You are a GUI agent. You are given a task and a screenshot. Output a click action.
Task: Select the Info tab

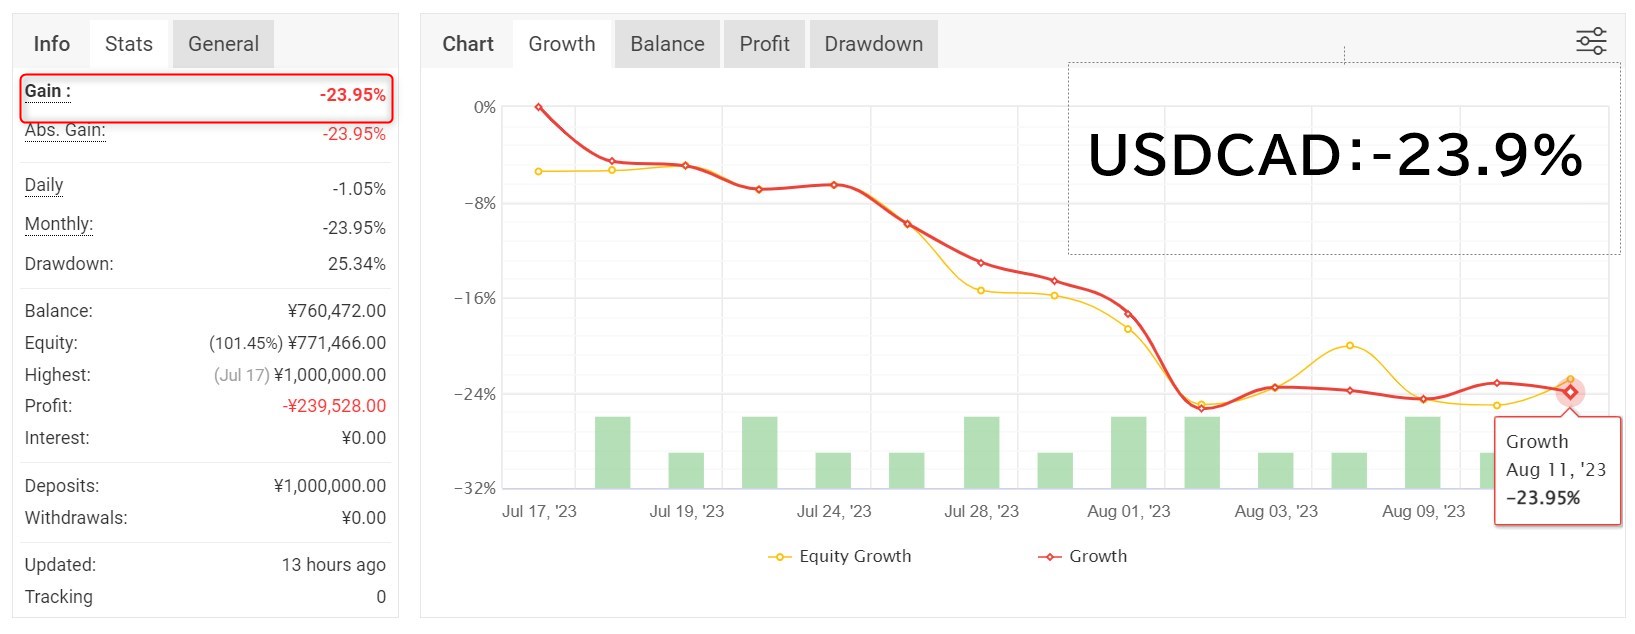[52, 44]
